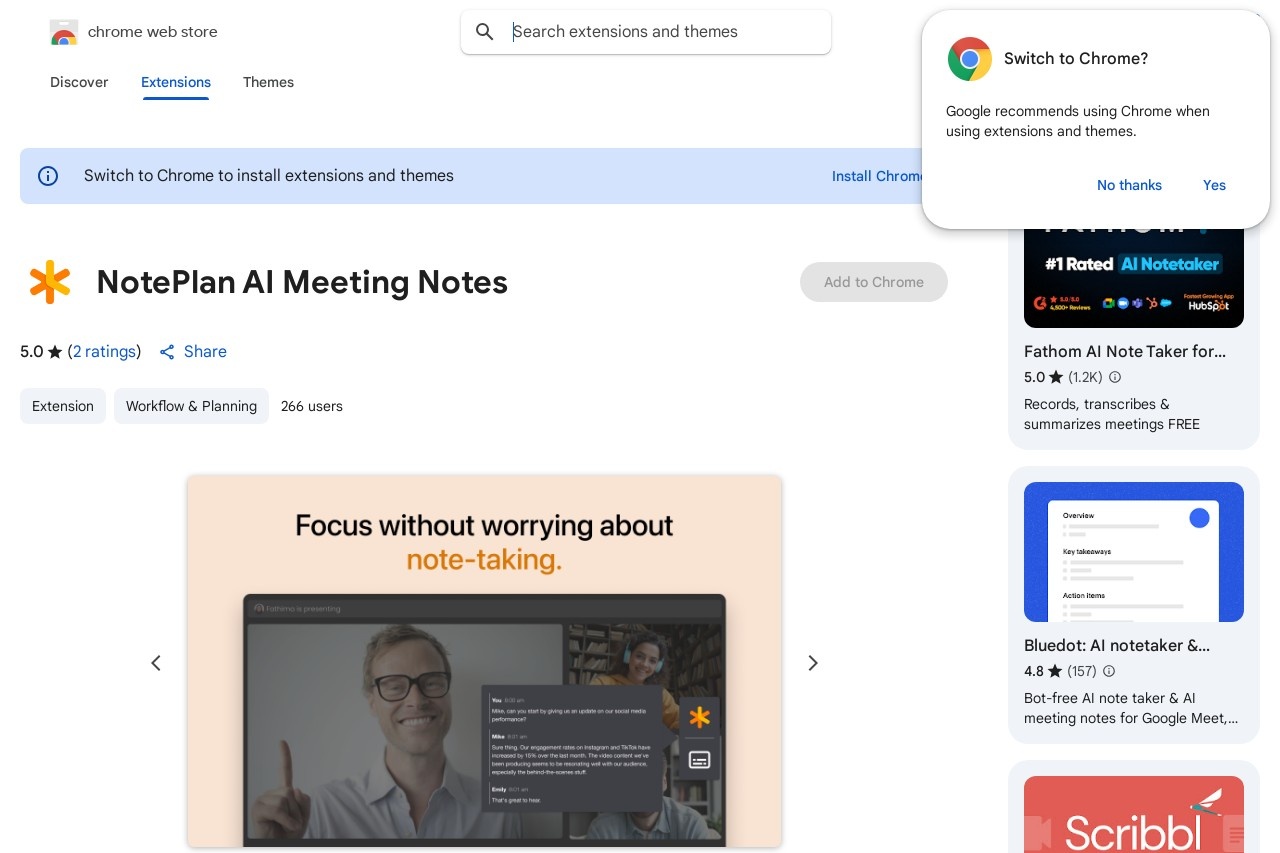Image resolution: width=1280 pixels, height=853 pixels.
Task: Open the 2 ratings link
Action: click(x=104, y=352)
